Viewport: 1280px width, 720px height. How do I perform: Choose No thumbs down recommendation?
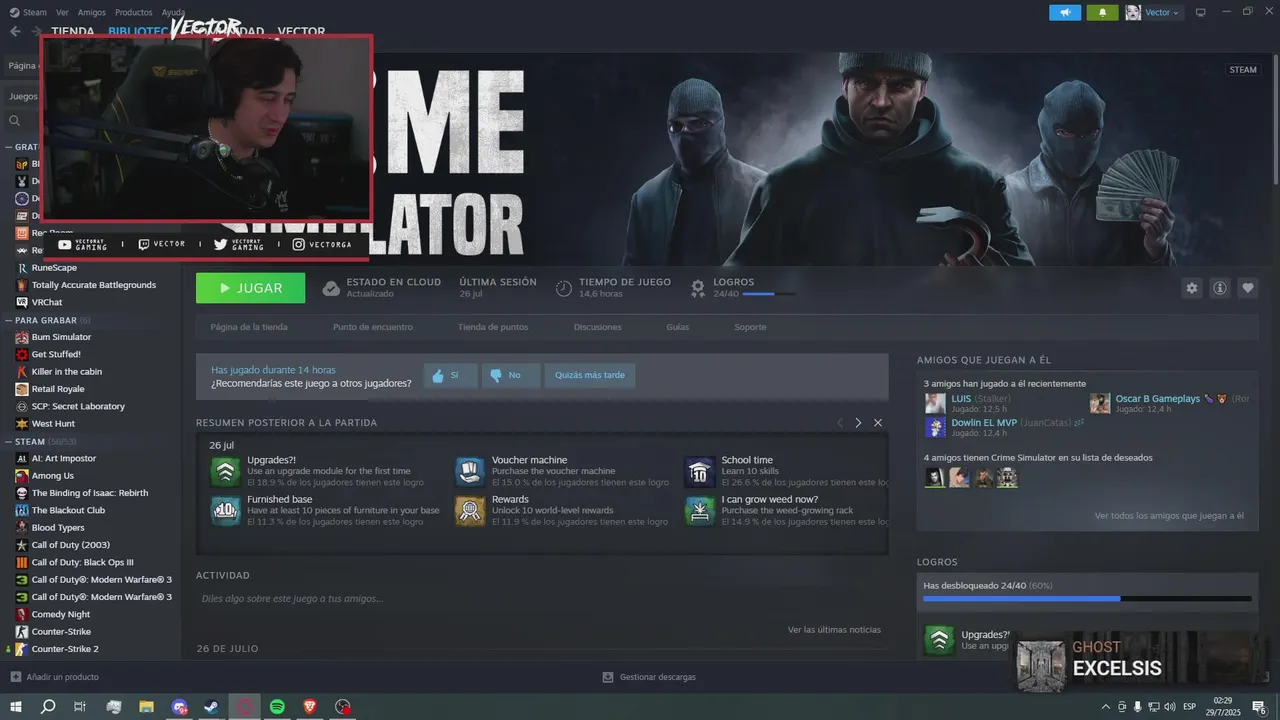click(509, 376)
